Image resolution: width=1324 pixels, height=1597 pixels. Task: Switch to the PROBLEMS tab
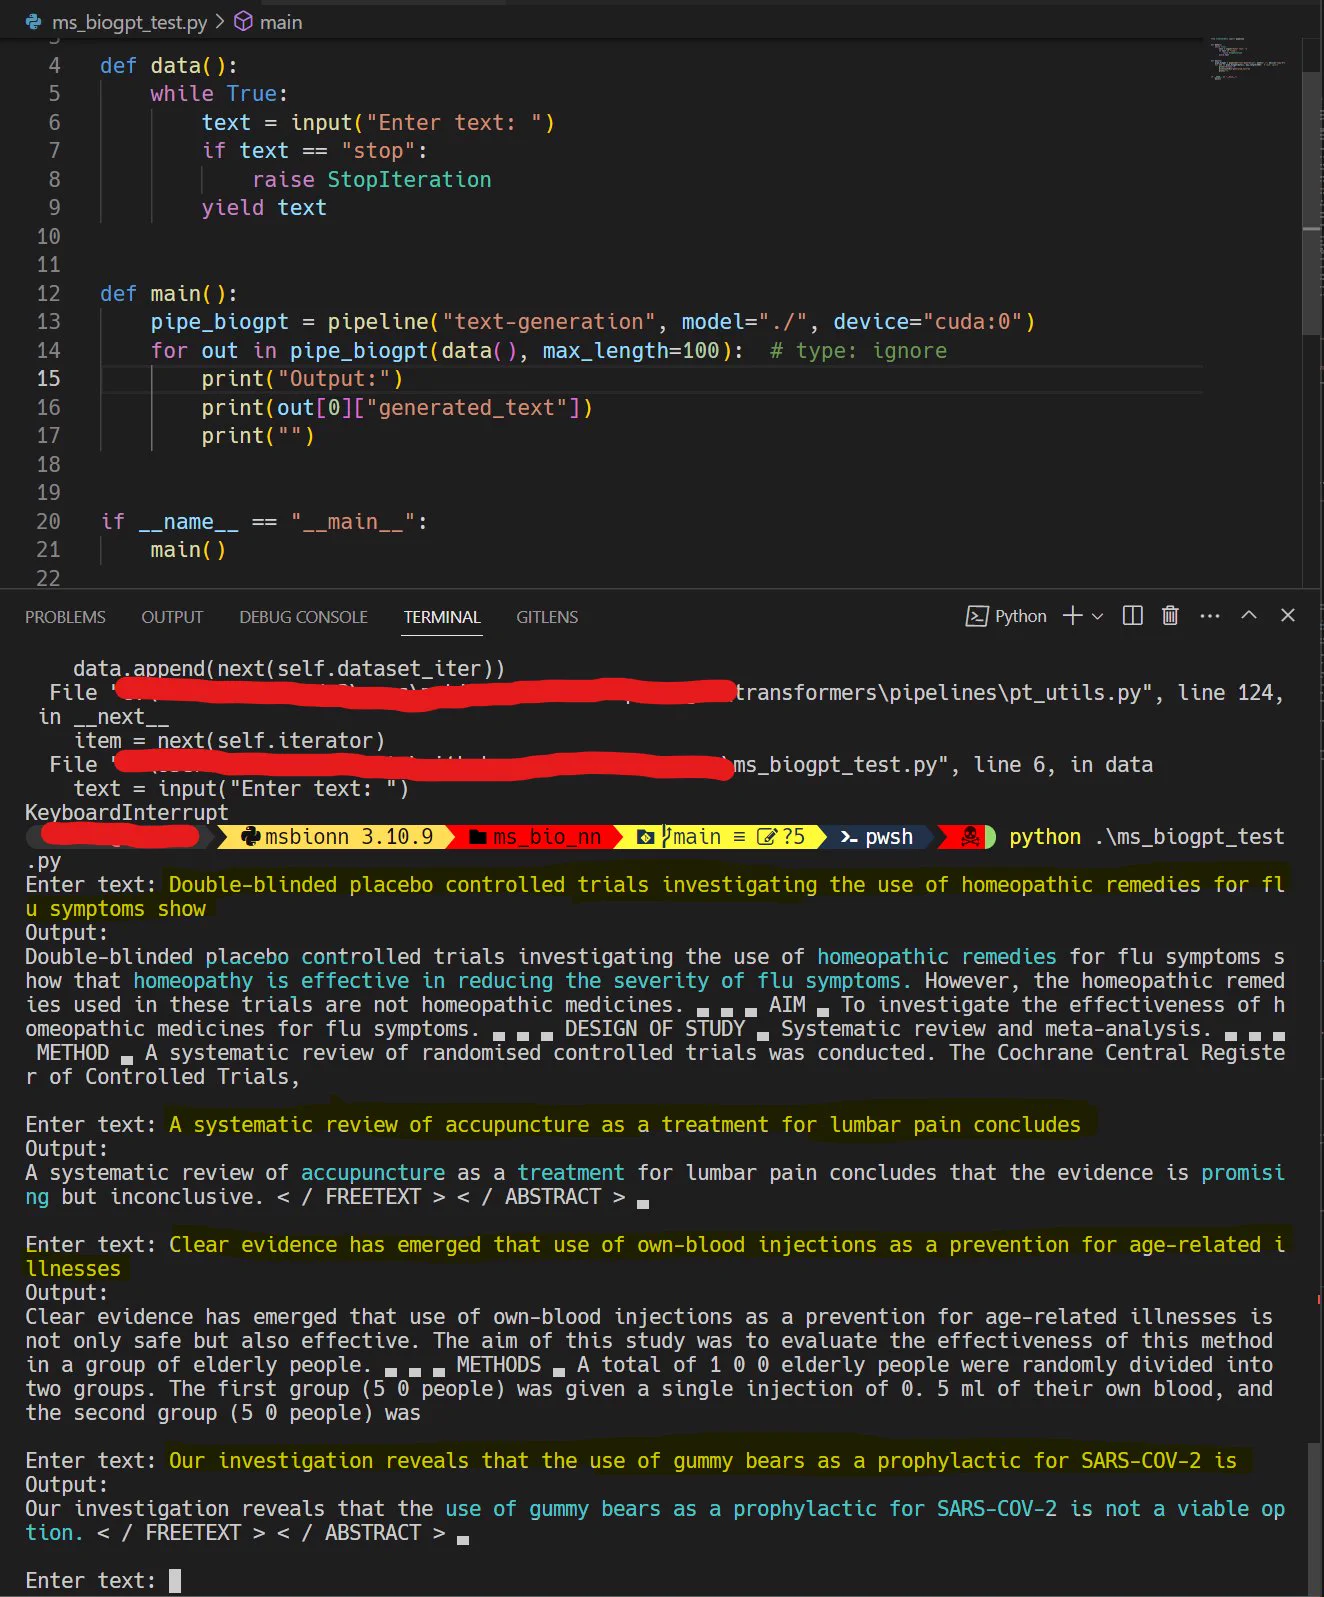(x=65, y=617)
